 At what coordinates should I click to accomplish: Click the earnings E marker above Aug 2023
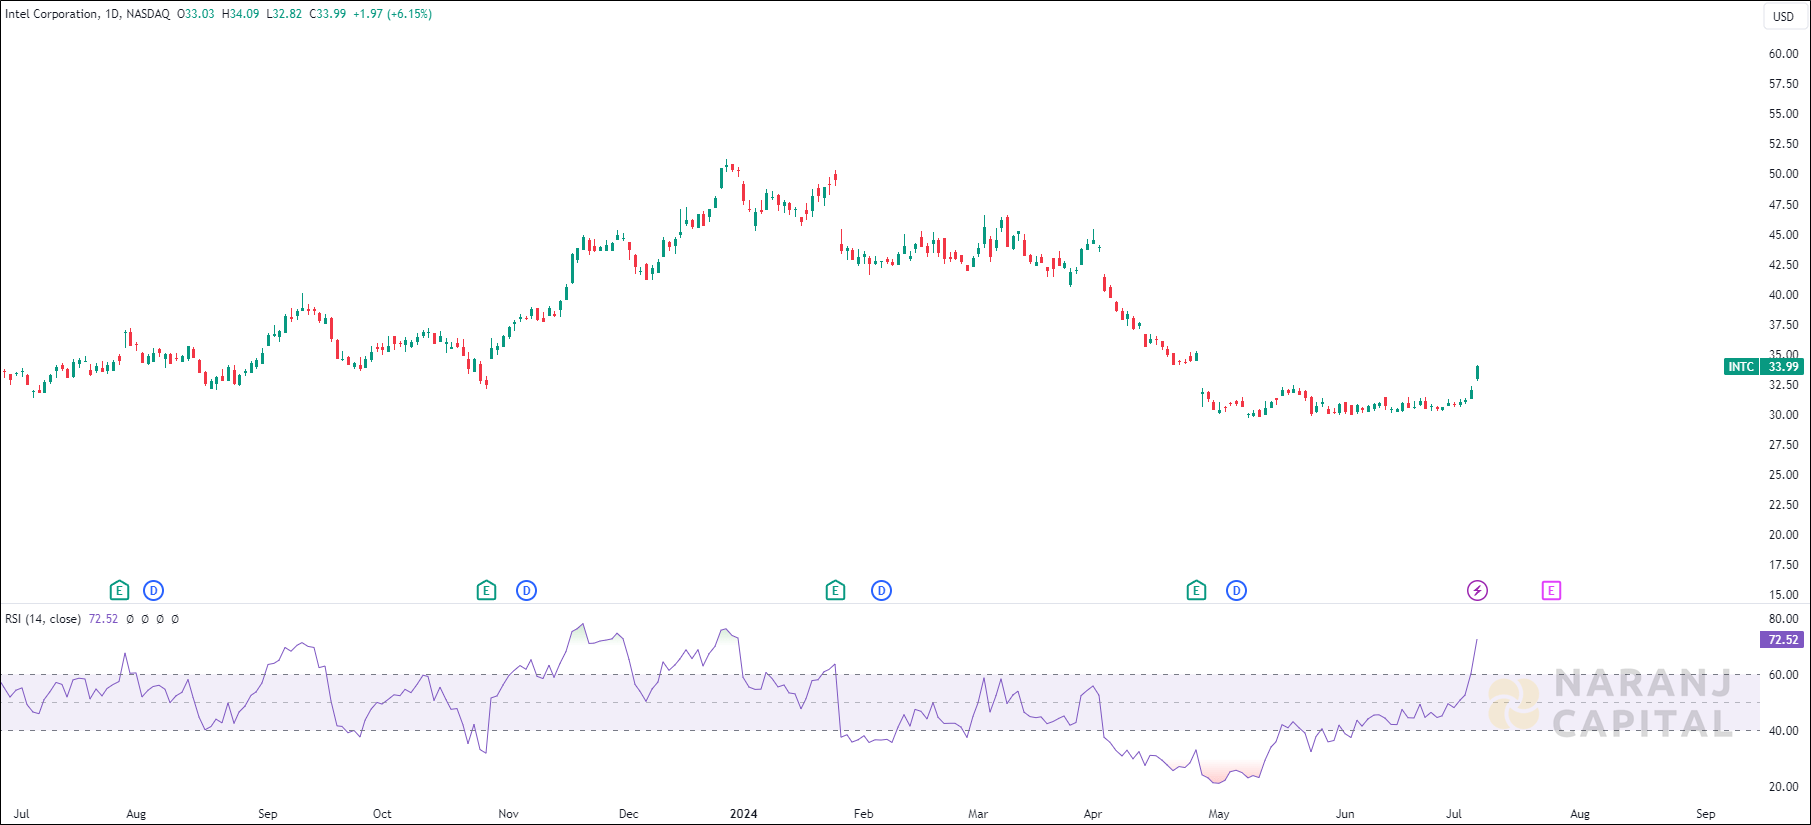pyautogui.click(x=119, y=591)
